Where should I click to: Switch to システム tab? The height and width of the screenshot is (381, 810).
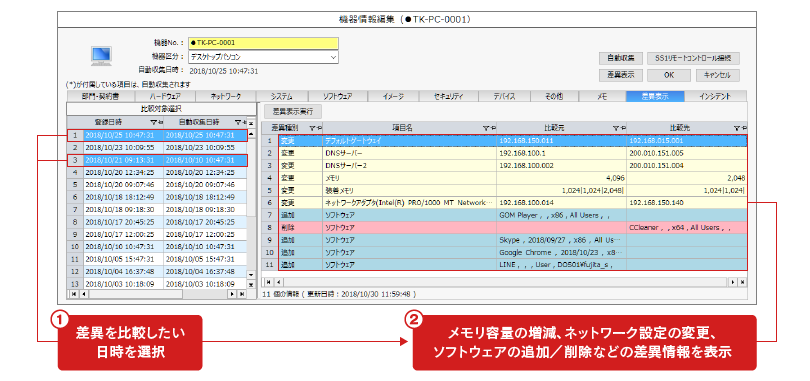pyautogui.click(x=282, y=97)
